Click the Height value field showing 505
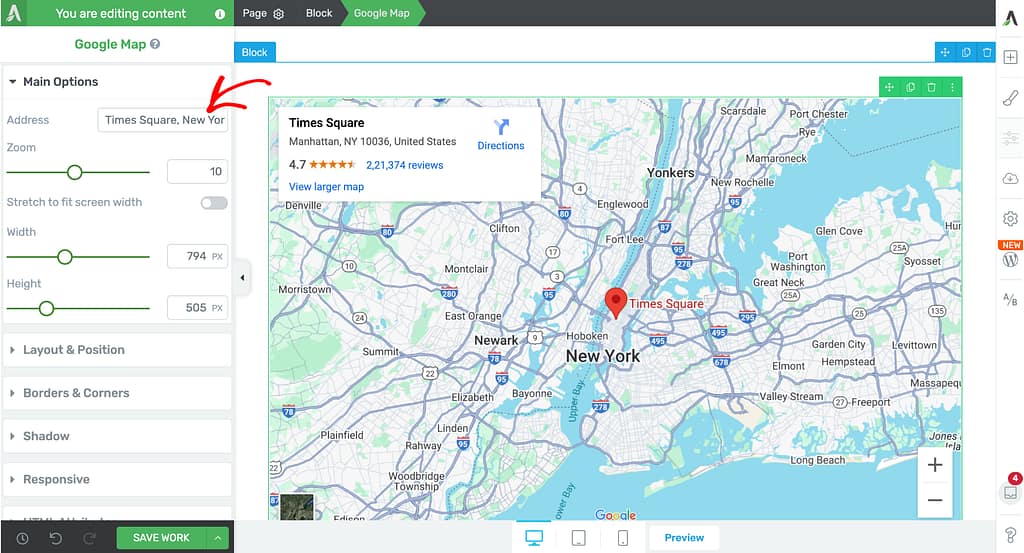1024x553 pixels. pos(198,308)
